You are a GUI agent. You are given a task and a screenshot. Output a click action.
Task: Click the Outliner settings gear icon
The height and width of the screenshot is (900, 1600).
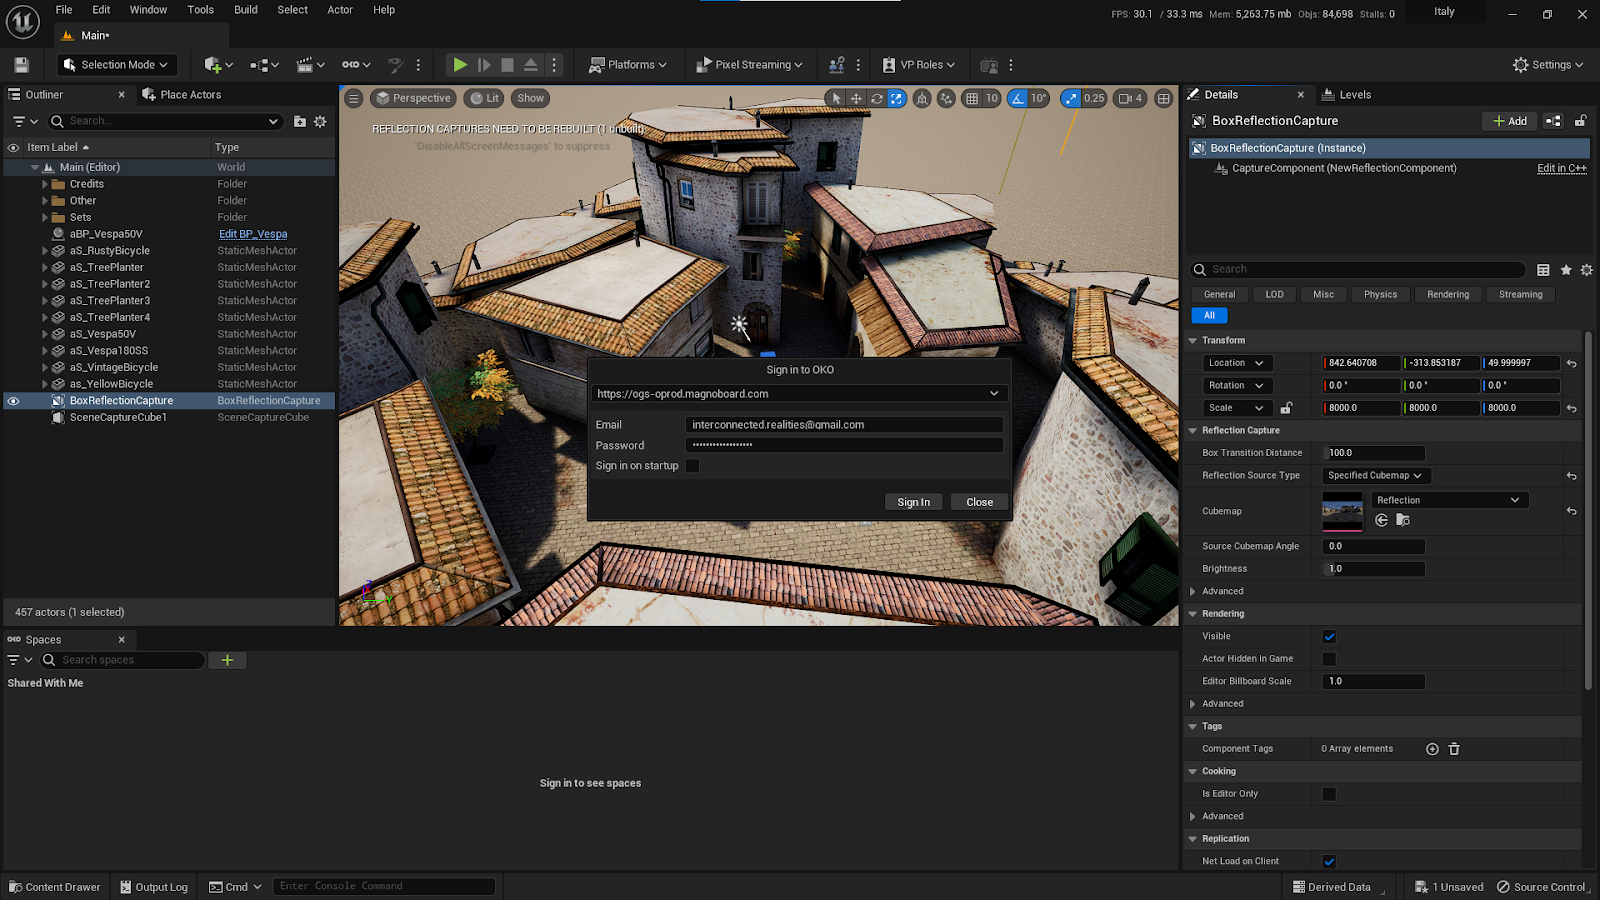pyautogui.click(x=320, y=121)
